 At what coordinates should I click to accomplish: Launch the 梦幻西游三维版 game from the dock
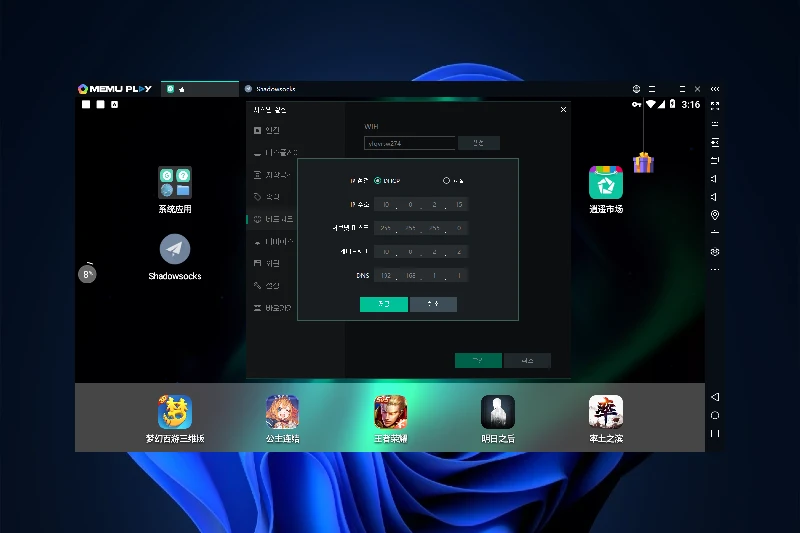point(175,412)
